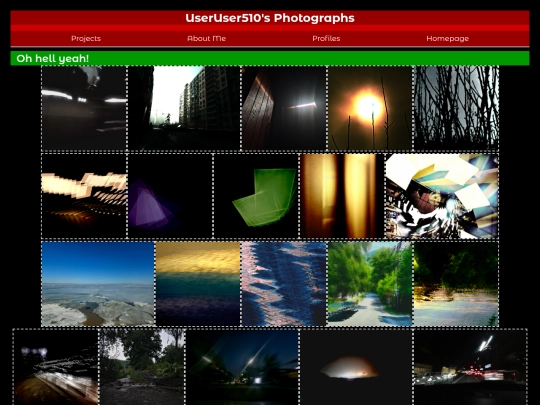
Task: Open the green translucent squares photo
Action: 256,196
